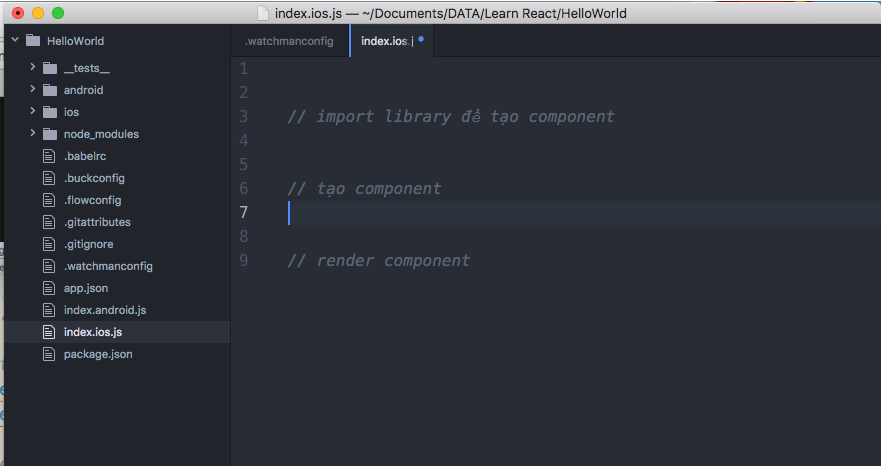Open .watchmanconfig from the tree
Image resolution: width=881 pixels, height=466 pixels.
coord(108,266)
